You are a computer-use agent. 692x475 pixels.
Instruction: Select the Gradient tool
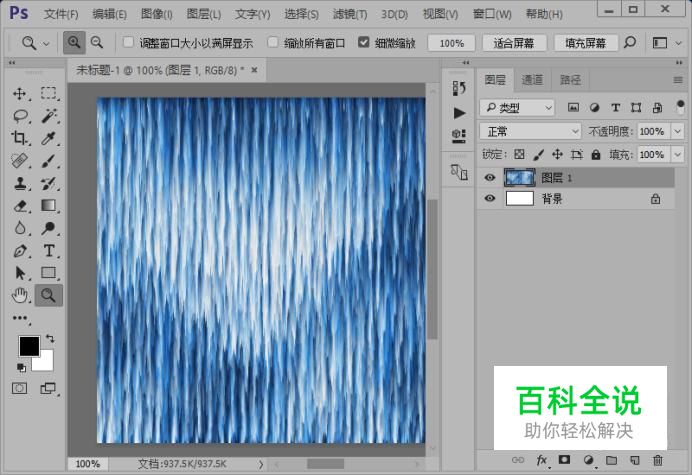click(49, 206)
